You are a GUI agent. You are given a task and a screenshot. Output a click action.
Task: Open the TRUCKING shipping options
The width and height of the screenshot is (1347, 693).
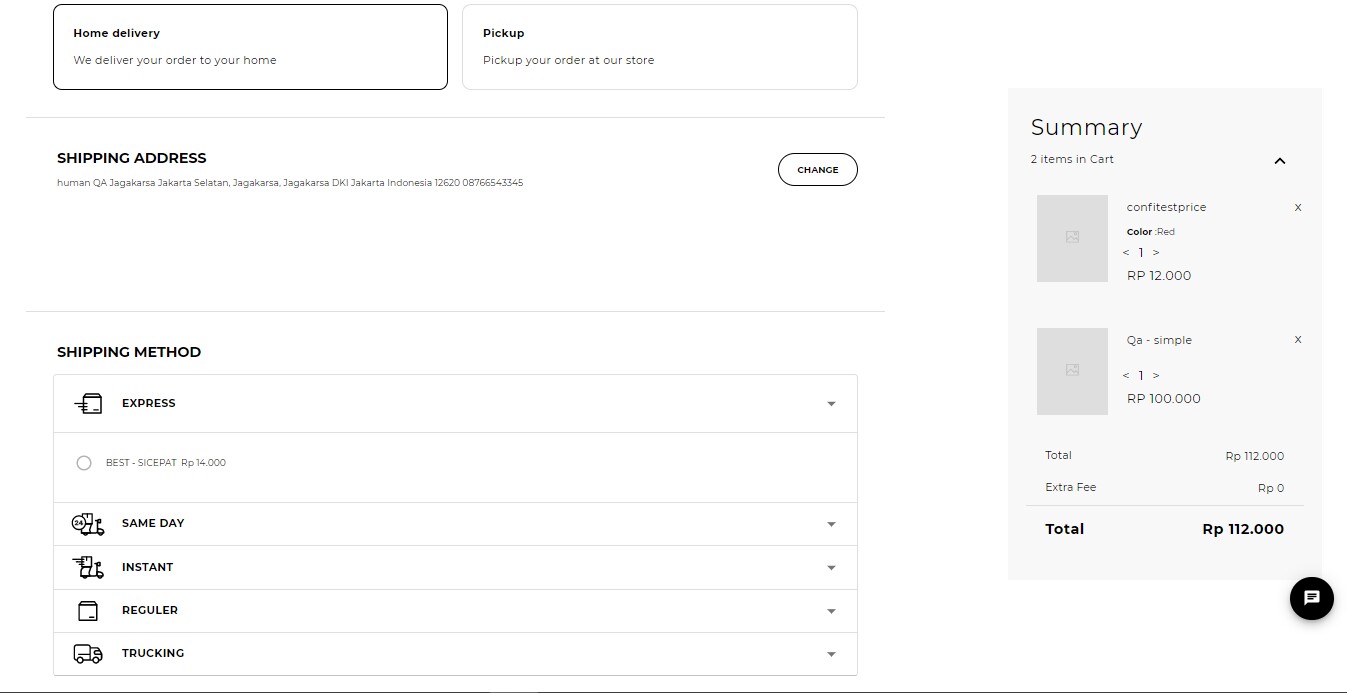tap(831, 653)
